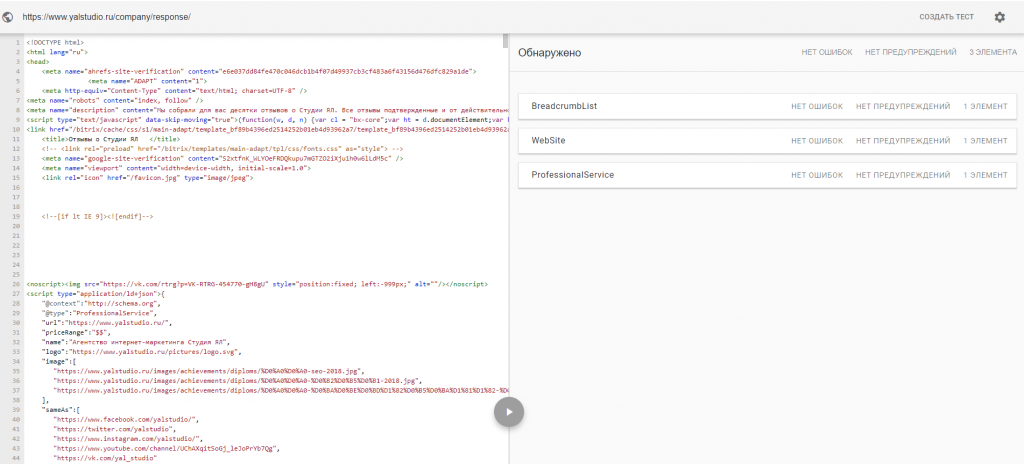This screenshot has height=464, width=1024.
Task: Click the instagram.com/yalstudio code line
Action: (x=129, y=439)
